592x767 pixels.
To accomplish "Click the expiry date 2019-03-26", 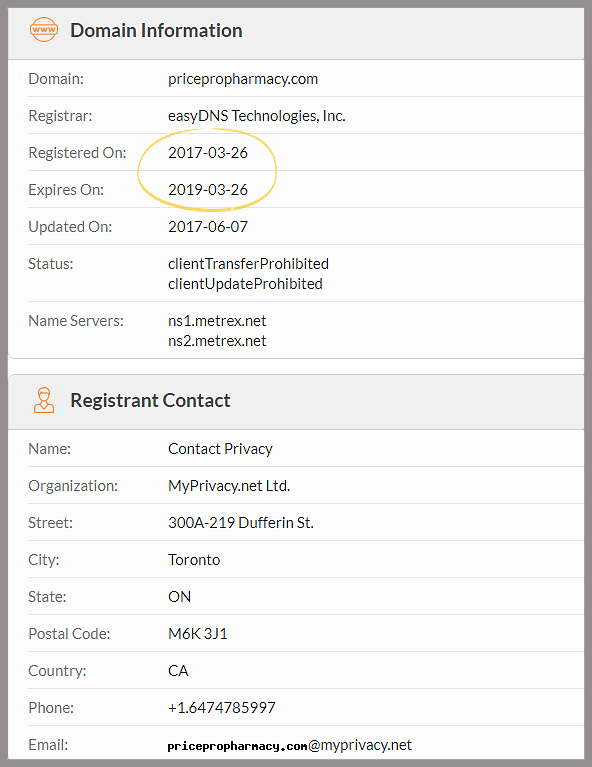I will [208, 190].
